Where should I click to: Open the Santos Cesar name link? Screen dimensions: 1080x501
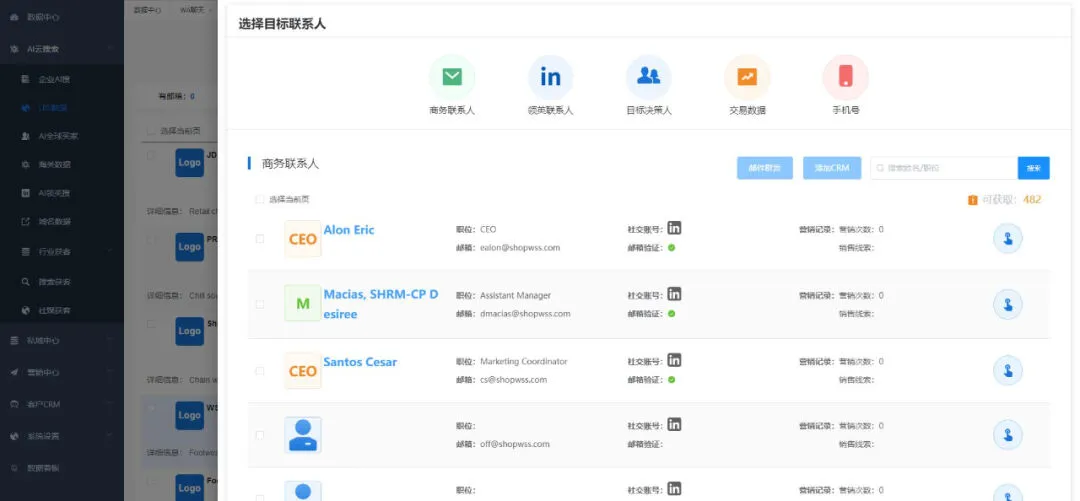360,362
